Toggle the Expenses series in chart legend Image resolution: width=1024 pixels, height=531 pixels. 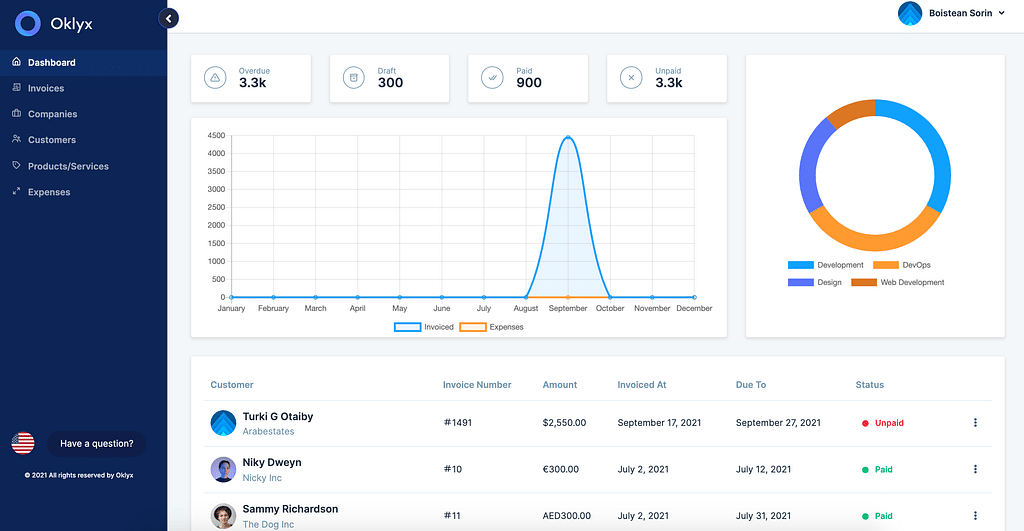(x=491, y=327)
